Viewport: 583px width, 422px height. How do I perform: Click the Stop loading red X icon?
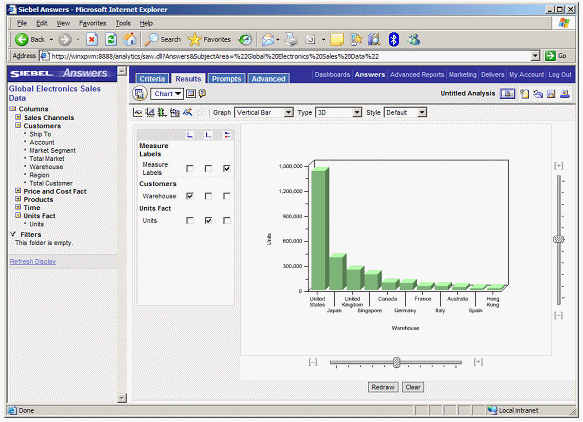(92, 39)
